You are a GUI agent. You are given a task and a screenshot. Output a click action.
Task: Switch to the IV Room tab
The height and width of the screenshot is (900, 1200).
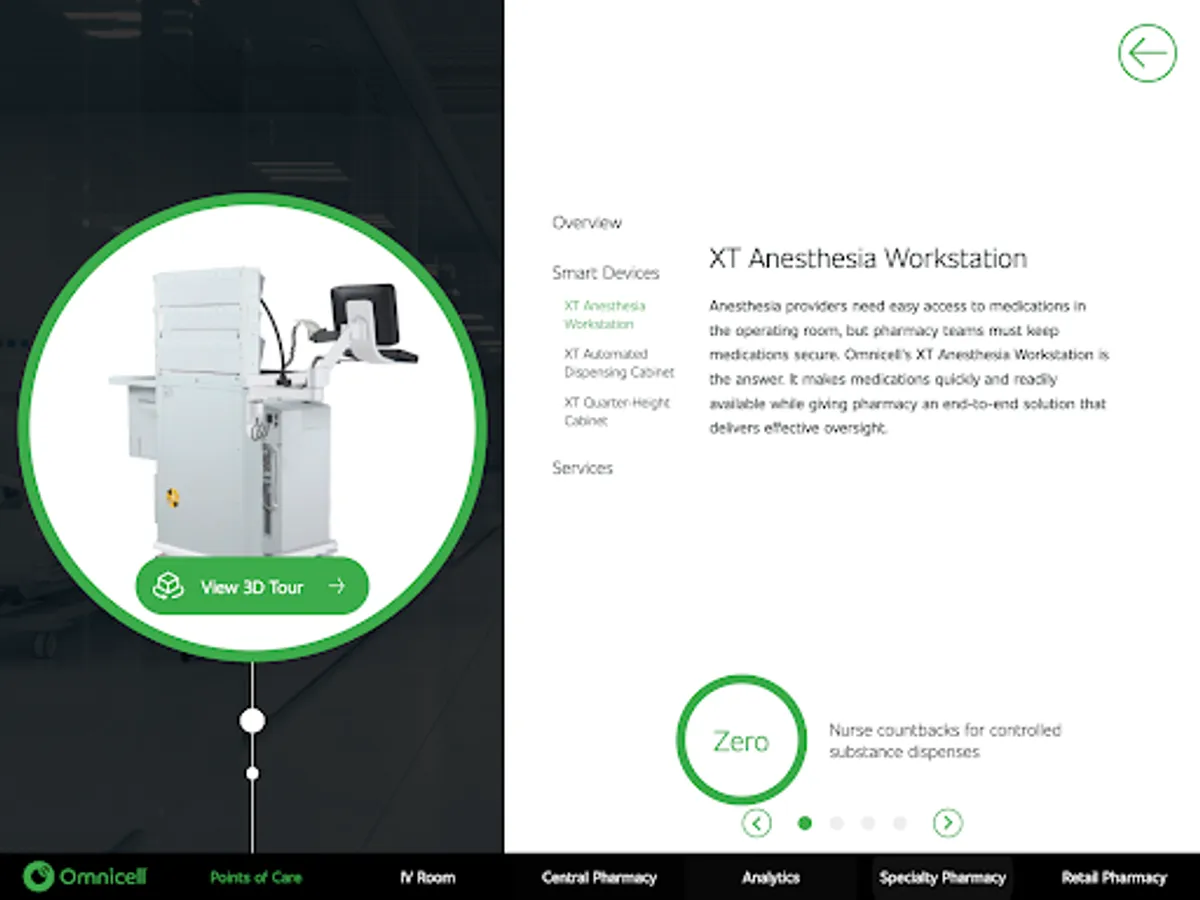point(428,877)
